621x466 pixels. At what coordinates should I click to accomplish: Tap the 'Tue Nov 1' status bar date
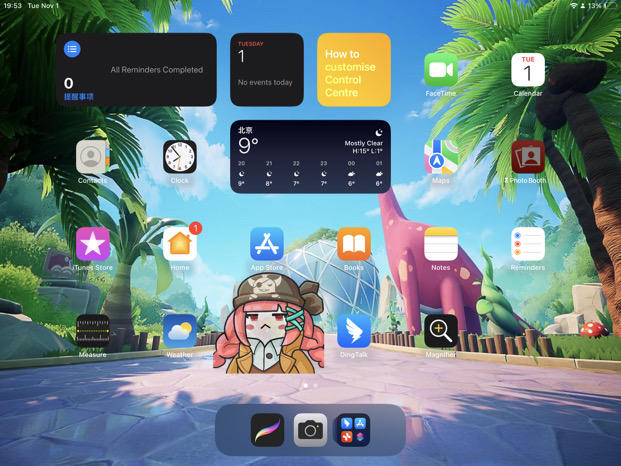[43, 6]
